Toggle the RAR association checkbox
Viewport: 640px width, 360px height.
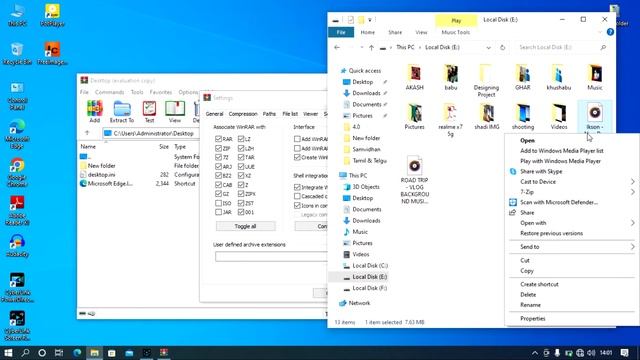click(218, 139)
